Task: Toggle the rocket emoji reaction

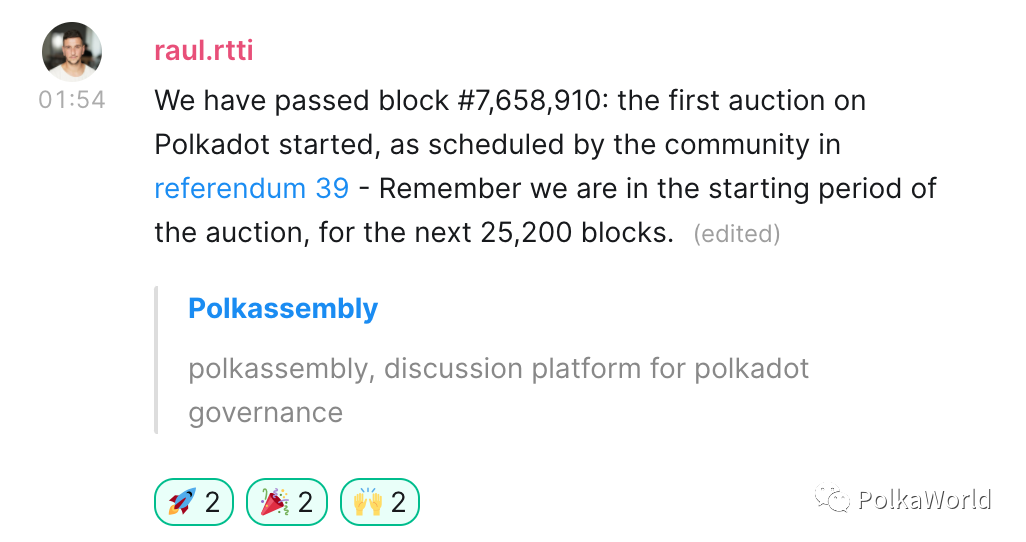Action: 193,502
